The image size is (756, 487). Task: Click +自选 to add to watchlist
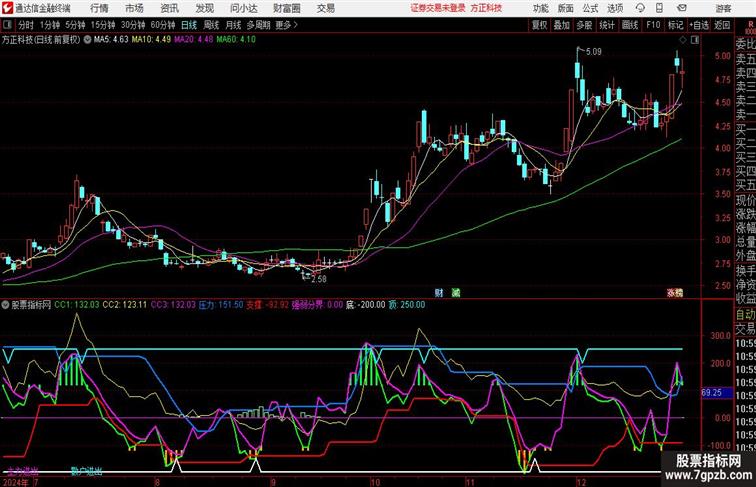click(x=699, y=25)
